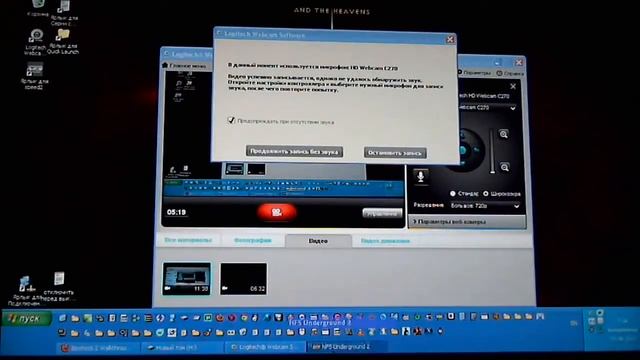Open the 'Разрешение' resolution dropdown
The image size is (640, 360).
[x=485, y=206]
